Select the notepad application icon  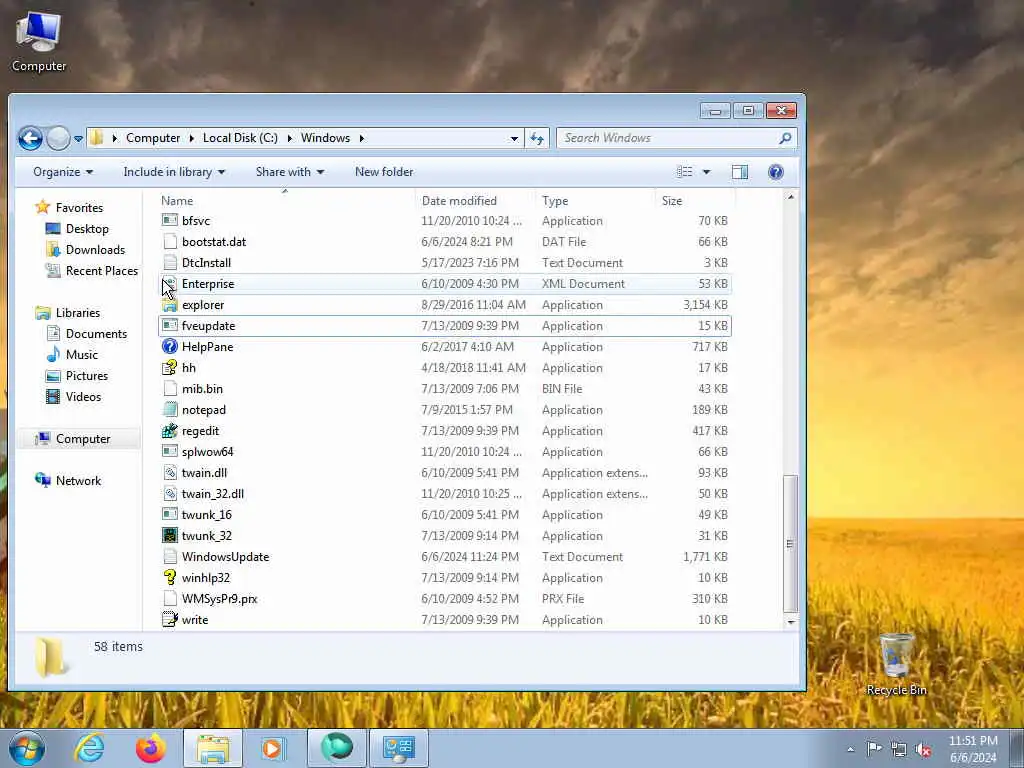(x=170, y=409)
